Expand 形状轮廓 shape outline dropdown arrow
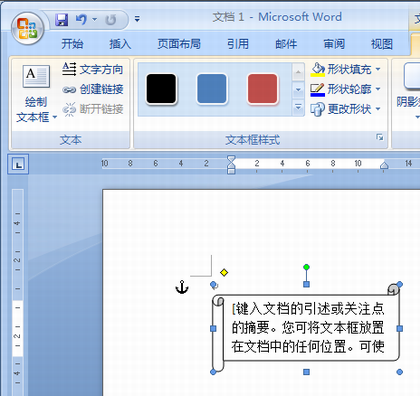 [378, 89]
